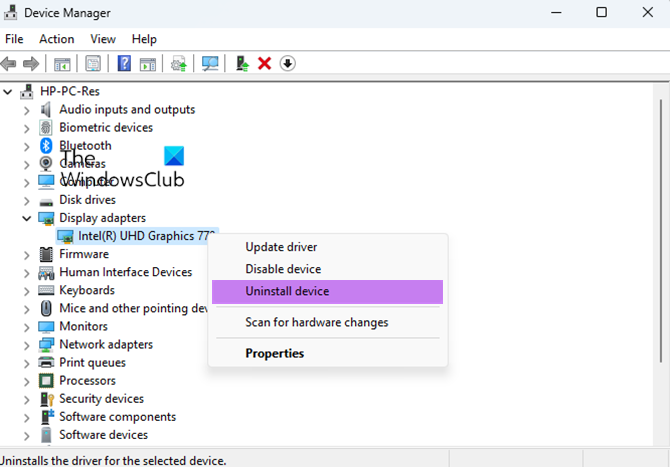Expand the Firmware node

26,255
